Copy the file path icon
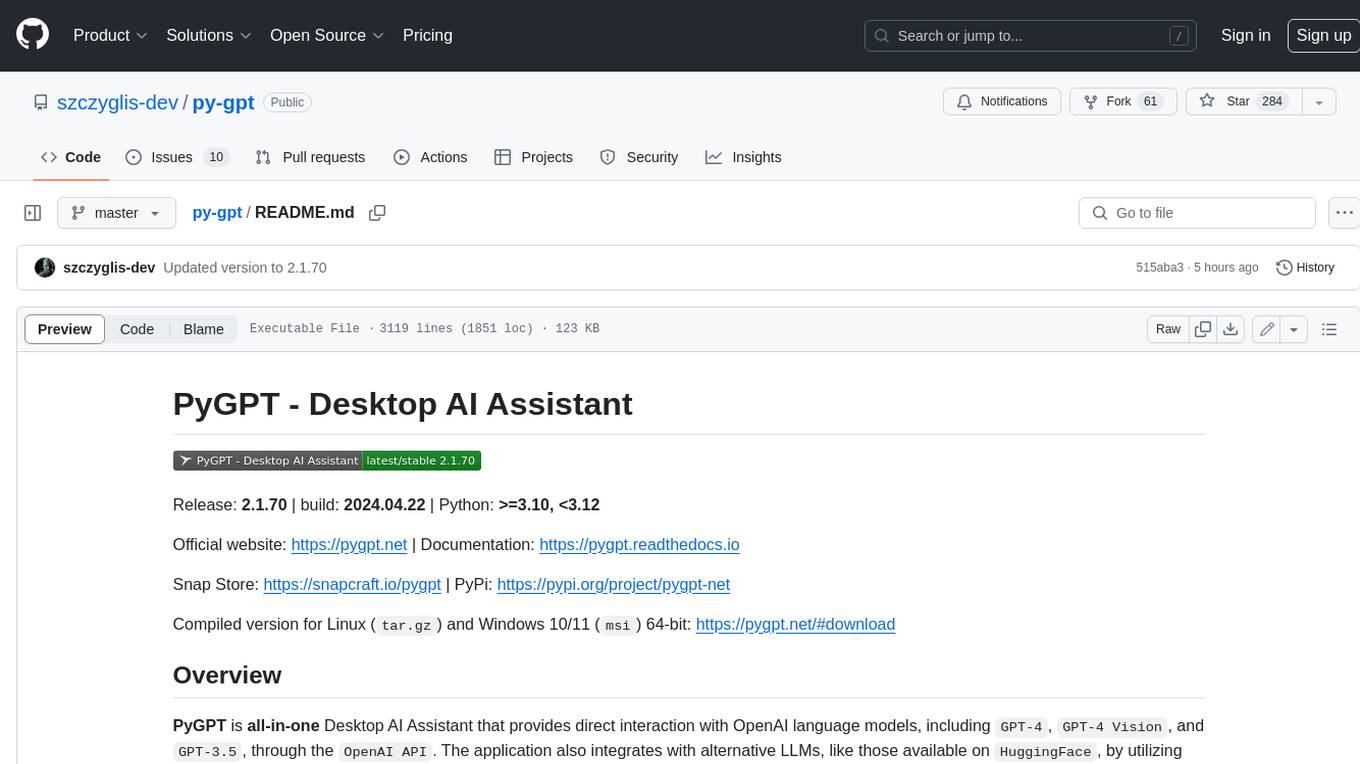Image resolution: width=1360 pixels, height=764 pixels. click(377, 212)
